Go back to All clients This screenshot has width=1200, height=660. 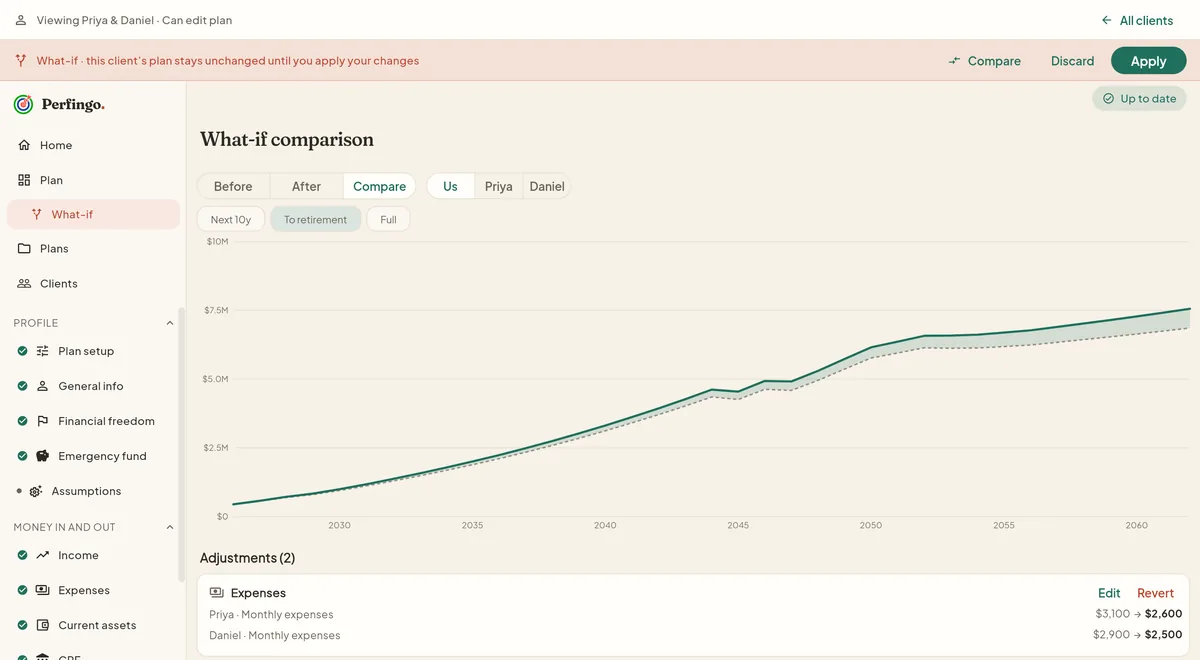click(x=1136, y=20)
